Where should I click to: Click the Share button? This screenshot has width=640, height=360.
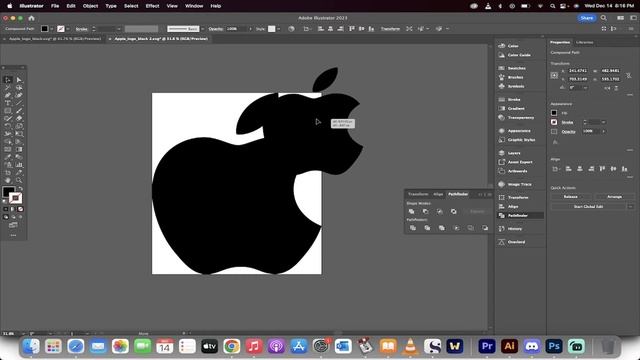point(587,18)
